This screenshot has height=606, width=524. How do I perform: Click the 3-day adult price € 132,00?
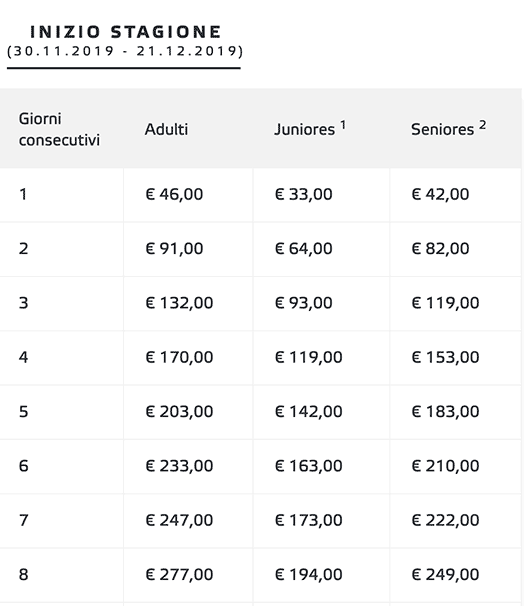pos(179,303)
